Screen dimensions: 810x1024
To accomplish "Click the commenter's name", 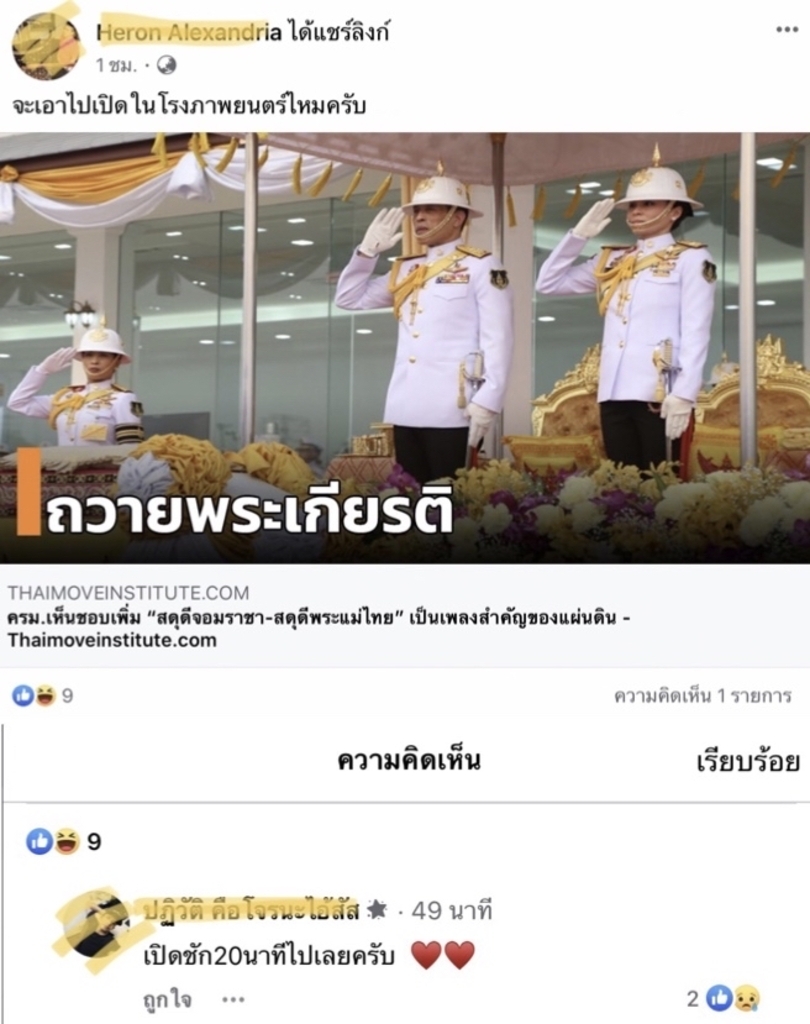I will pyautogui.click(x=251, y=910).
